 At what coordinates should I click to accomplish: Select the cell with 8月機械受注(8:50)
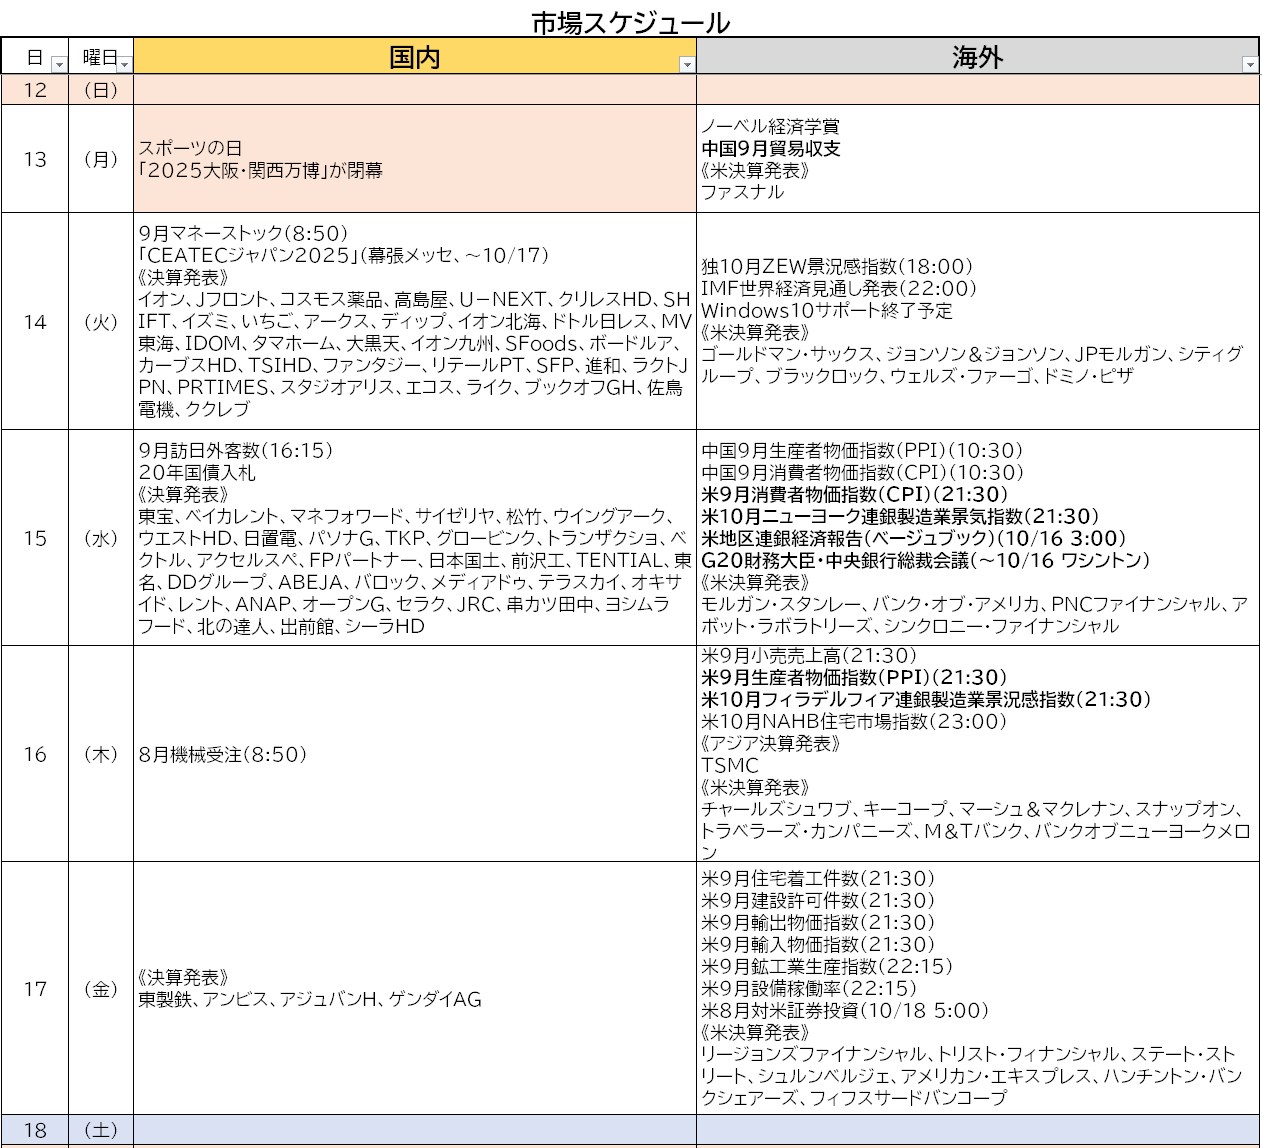click(414, 754)
